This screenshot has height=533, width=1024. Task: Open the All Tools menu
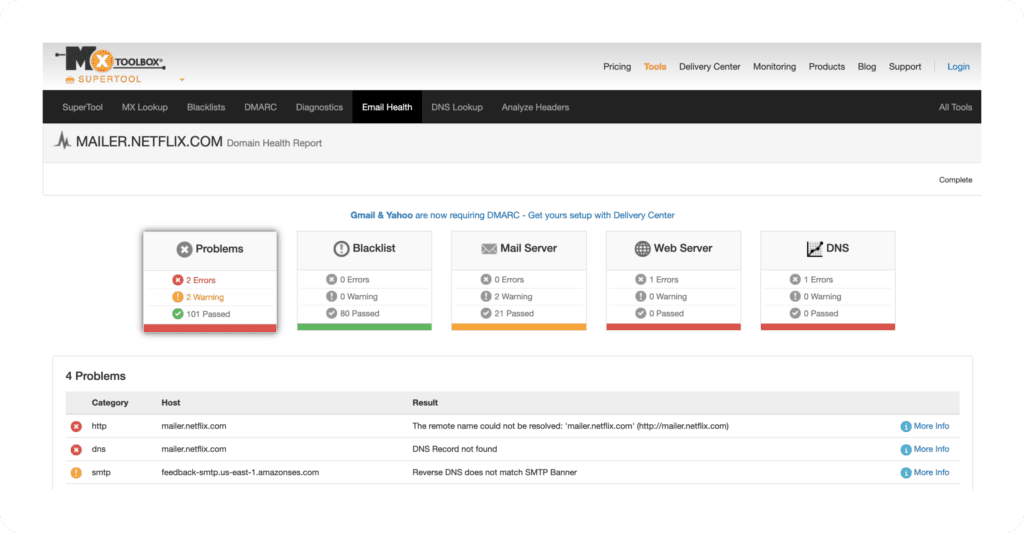(954, 107)
